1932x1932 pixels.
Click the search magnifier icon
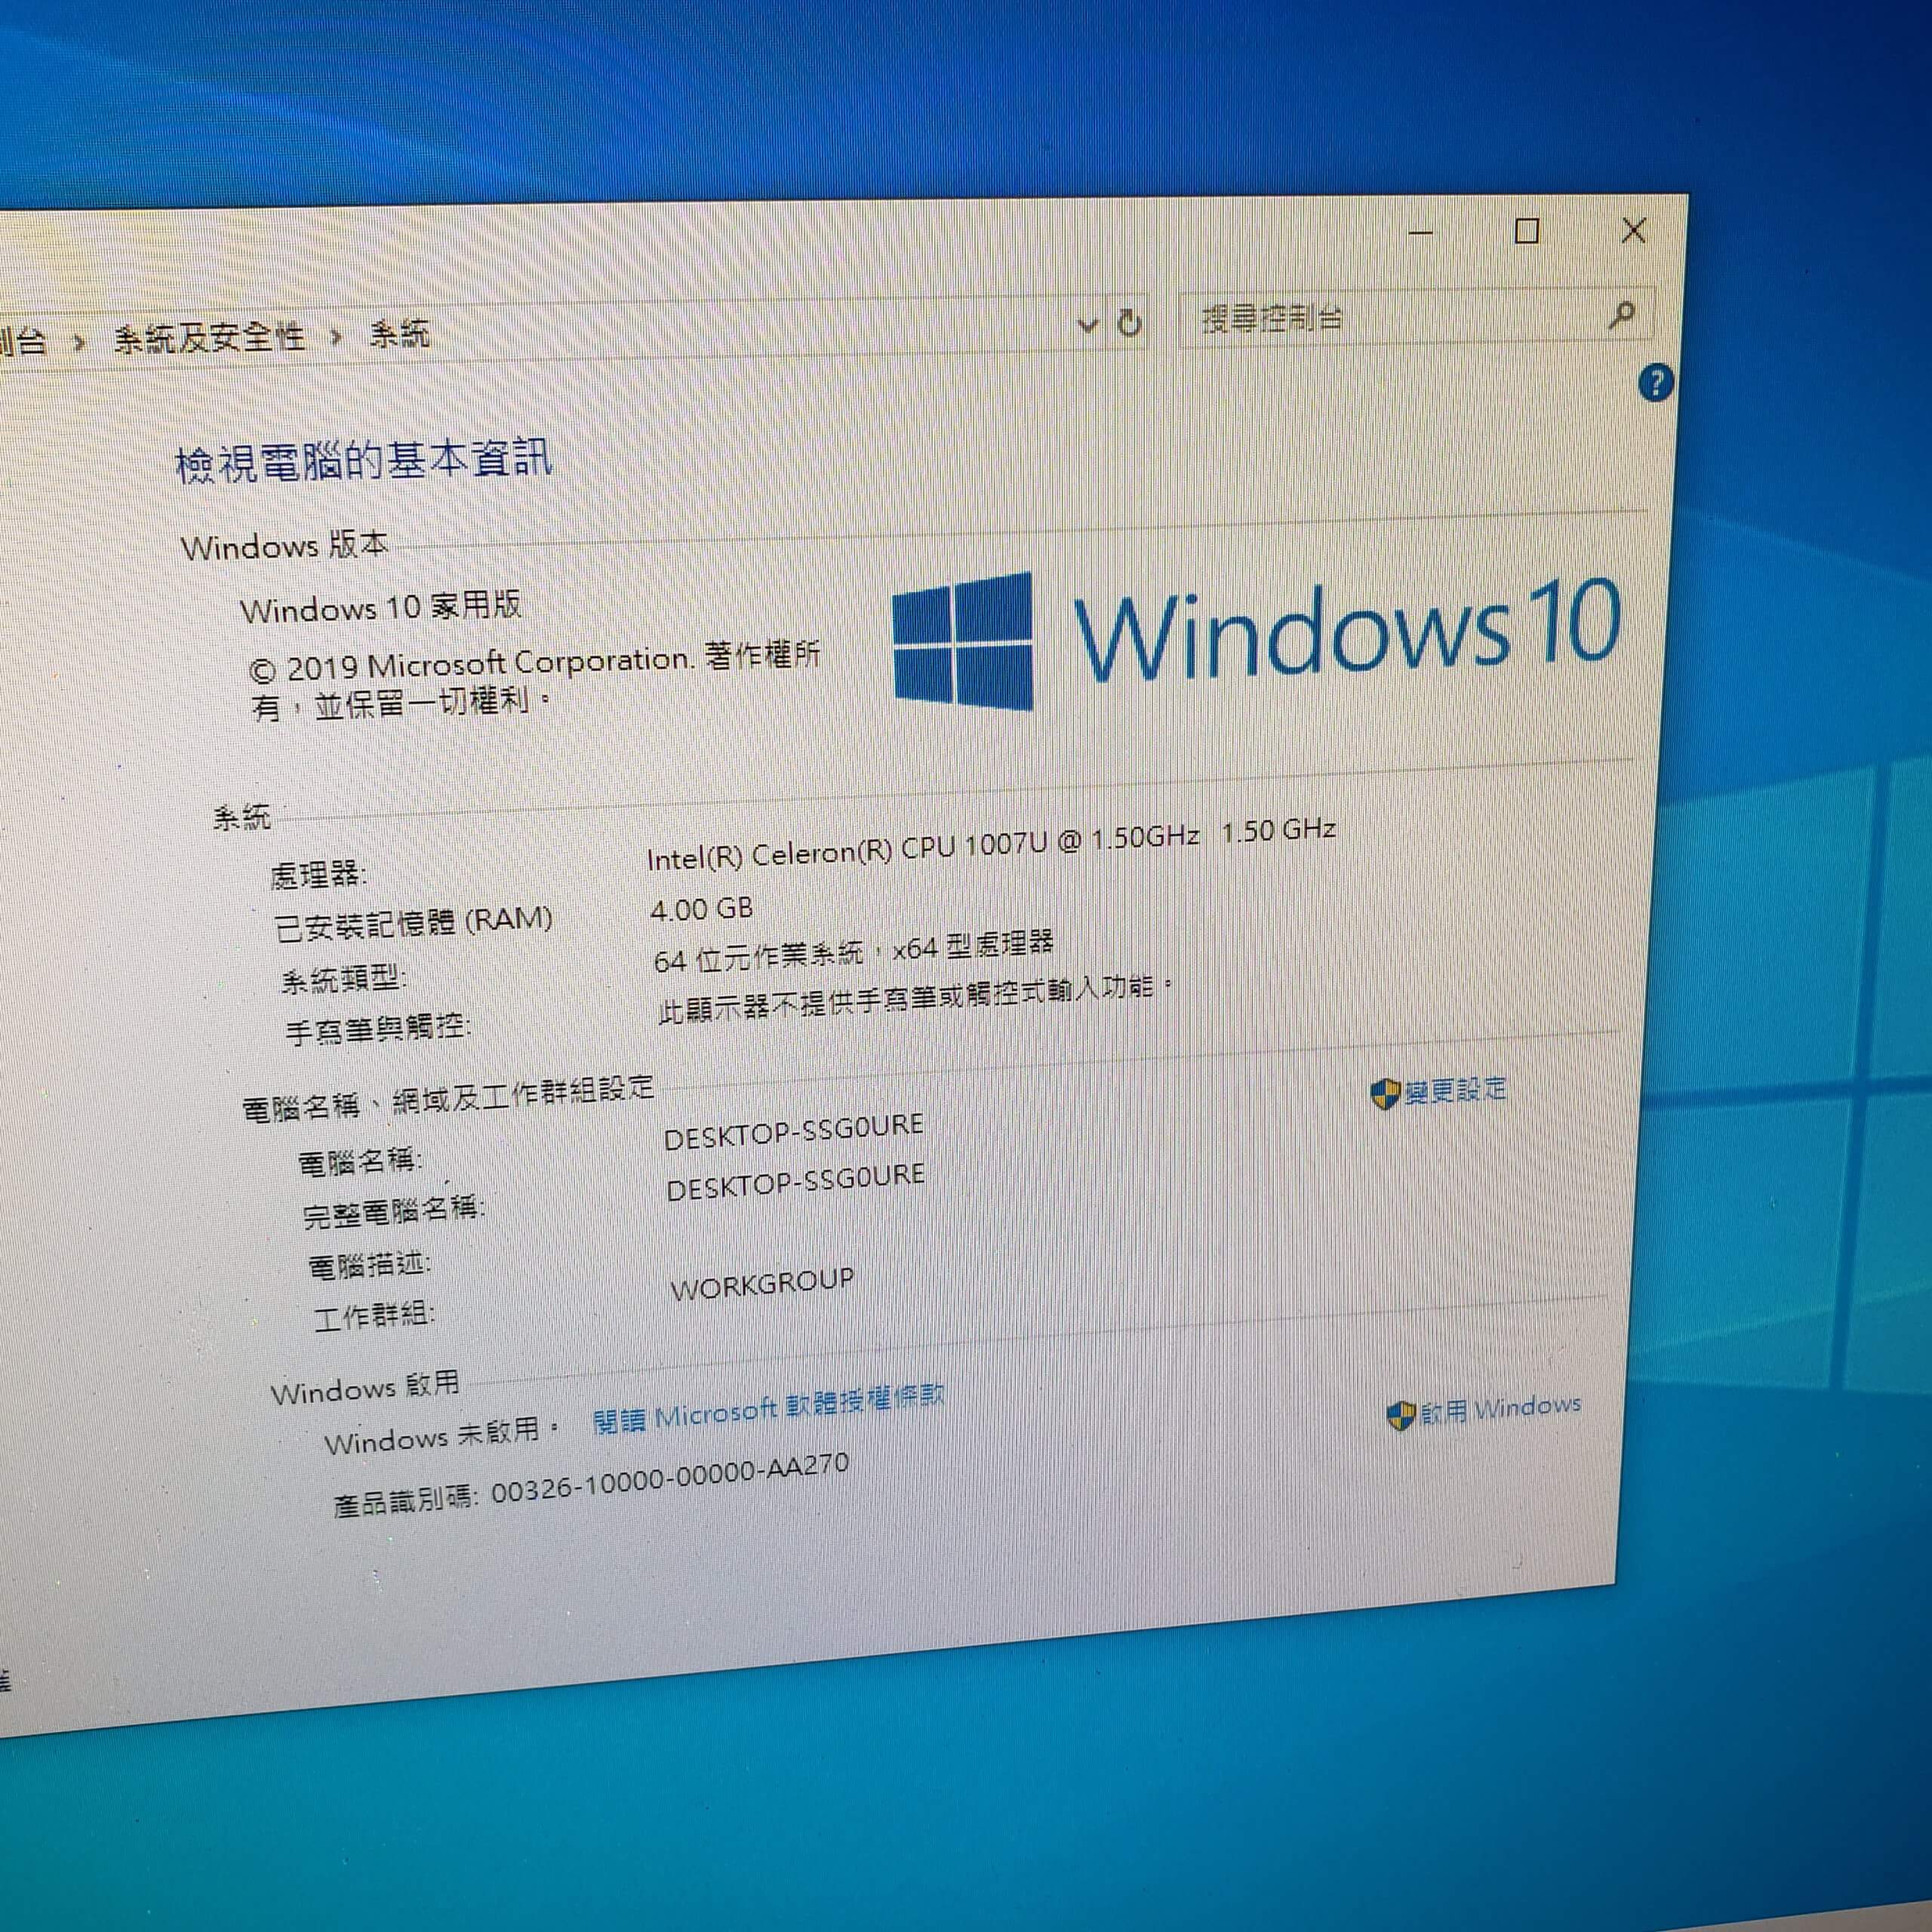point(1622,315)
